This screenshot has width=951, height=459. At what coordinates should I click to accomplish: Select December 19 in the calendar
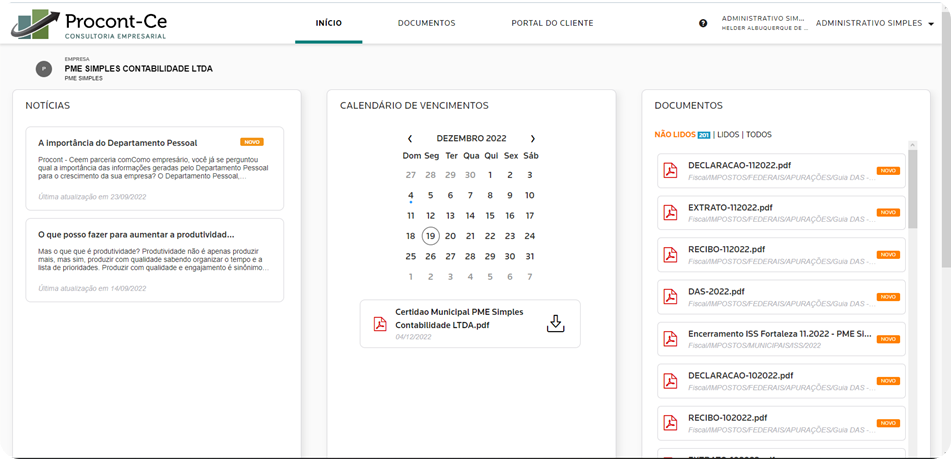point(430,236)
